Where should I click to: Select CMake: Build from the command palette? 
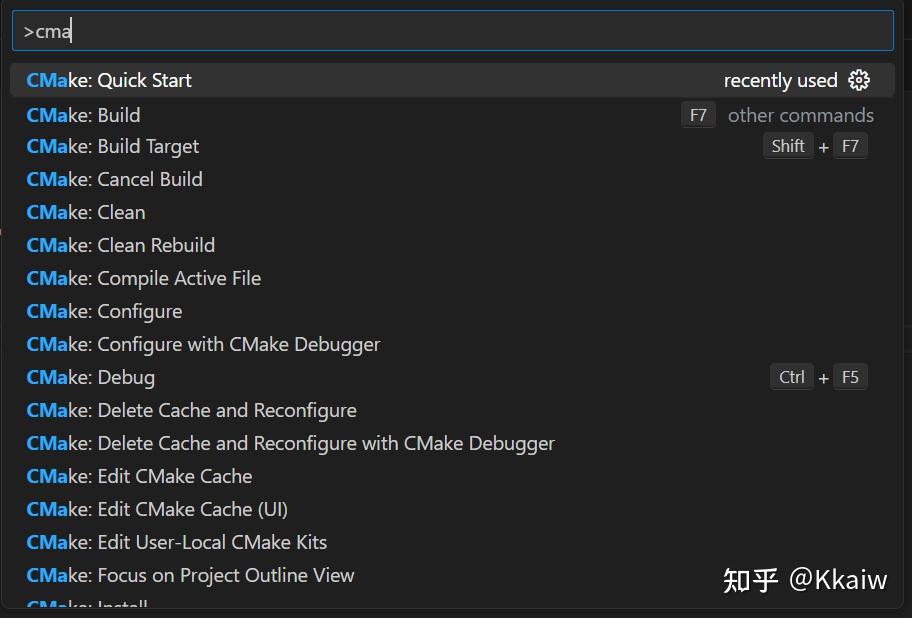84,115
